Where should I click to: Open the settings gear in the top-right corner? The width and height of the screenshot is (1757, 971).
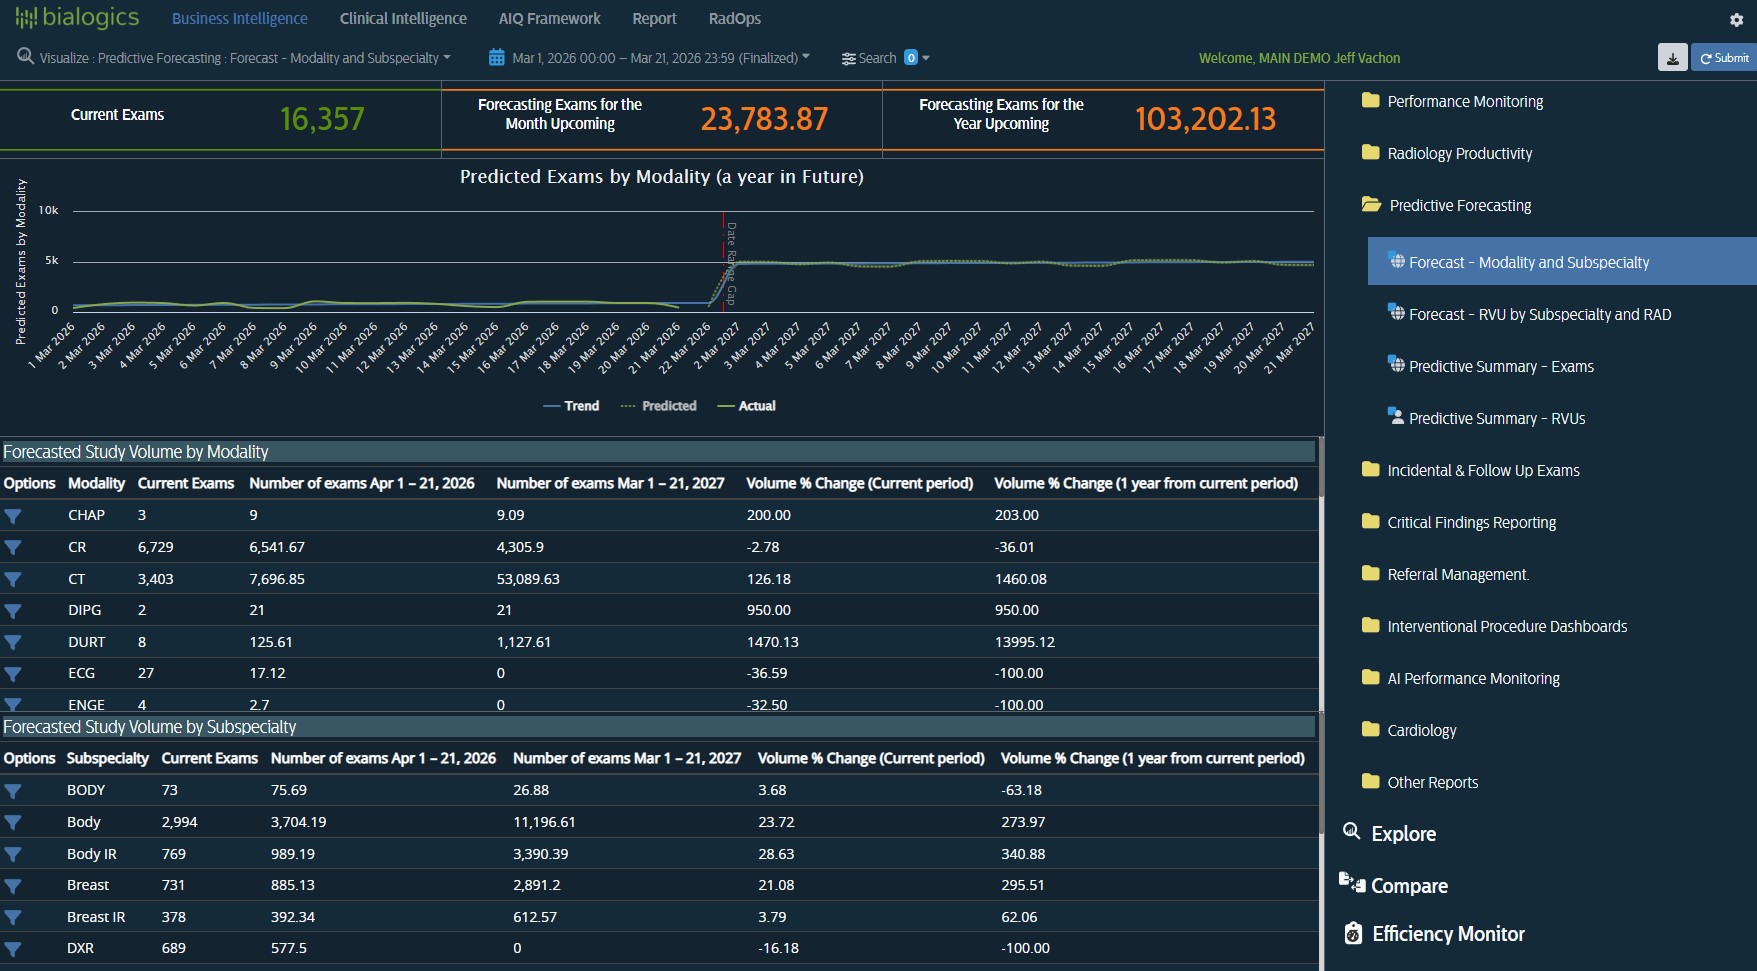(1737, 19)
